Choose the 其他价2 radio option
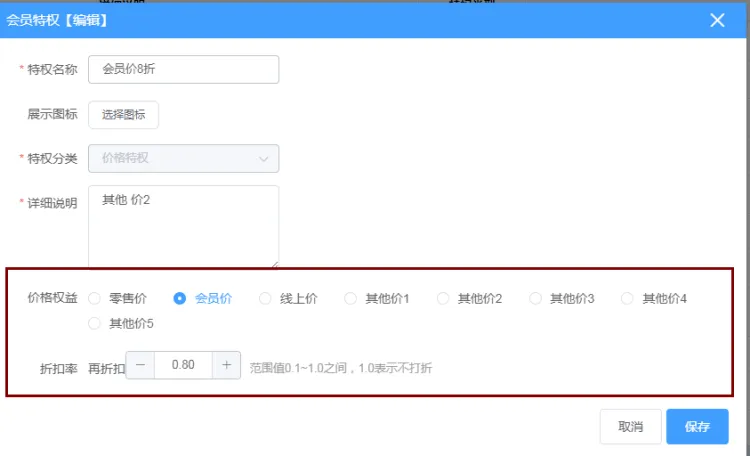Screen dimensions: 750x456 coord(443,298)
